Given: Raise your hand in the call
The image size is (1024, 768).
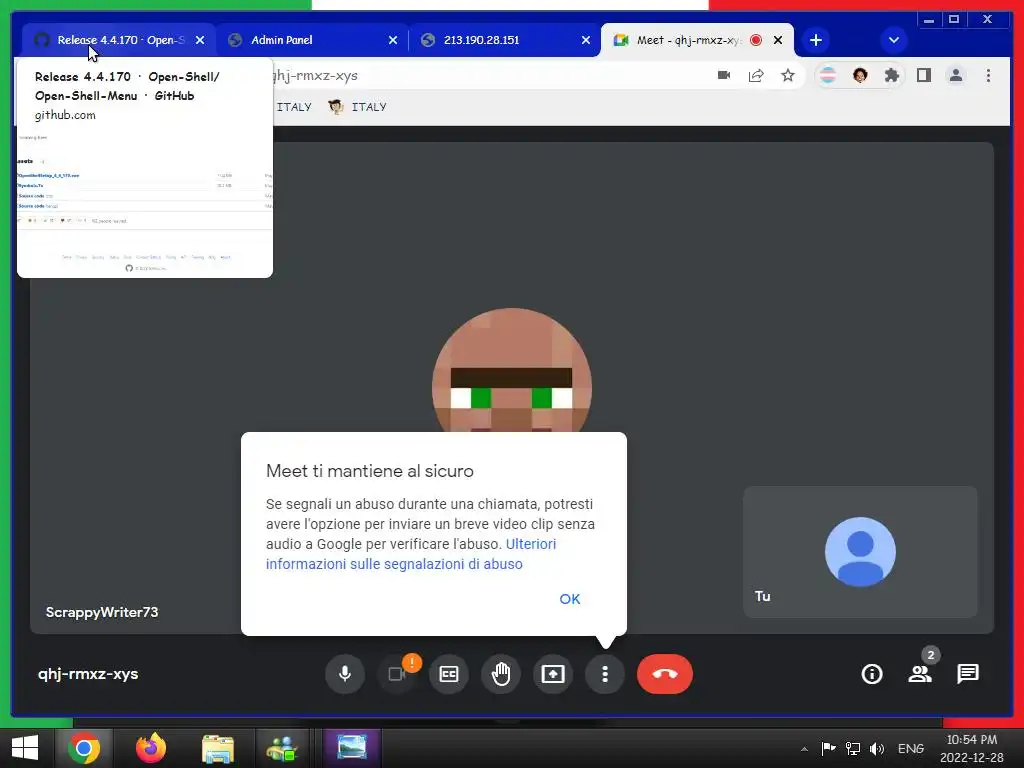Looking at the screenshot, I should (x=501, y=673).
